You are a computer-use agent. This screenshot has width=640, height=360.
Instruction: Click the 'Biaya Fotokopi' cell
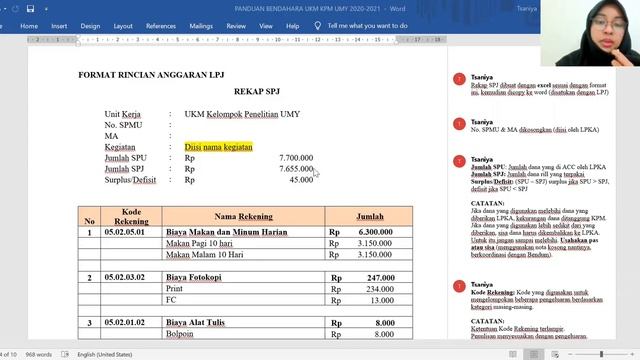coord(243,277)
